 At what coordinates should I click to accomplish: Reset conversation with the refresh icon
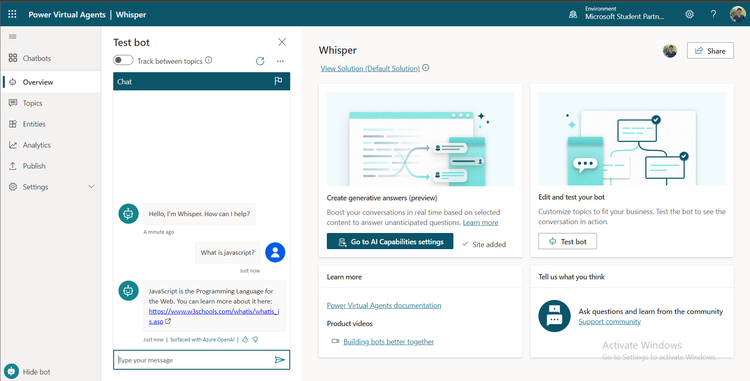260,61
